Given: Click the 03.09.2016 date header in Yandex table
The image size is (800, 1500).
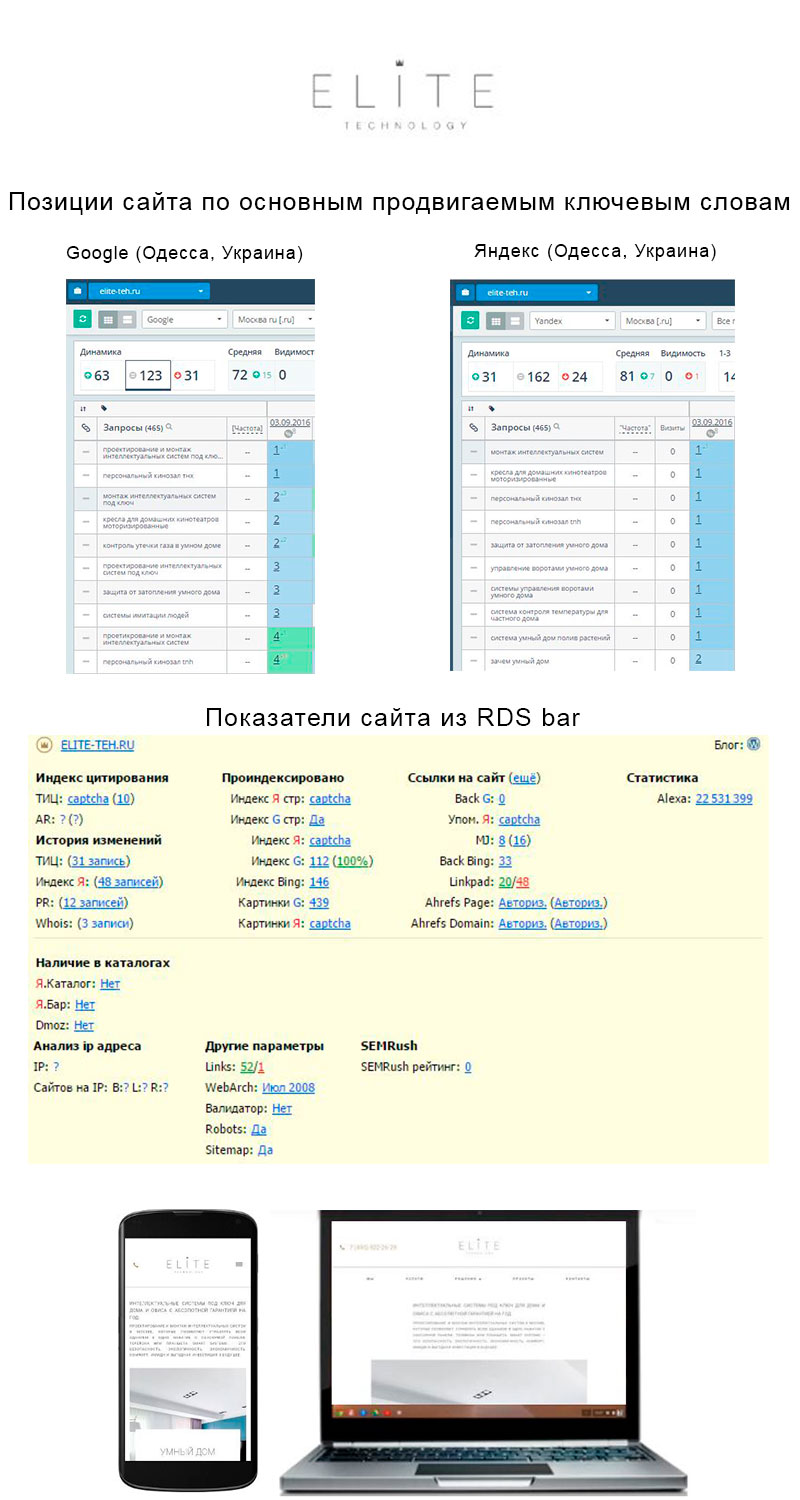Looking at the screenshot, I should (x=712, y=423).
